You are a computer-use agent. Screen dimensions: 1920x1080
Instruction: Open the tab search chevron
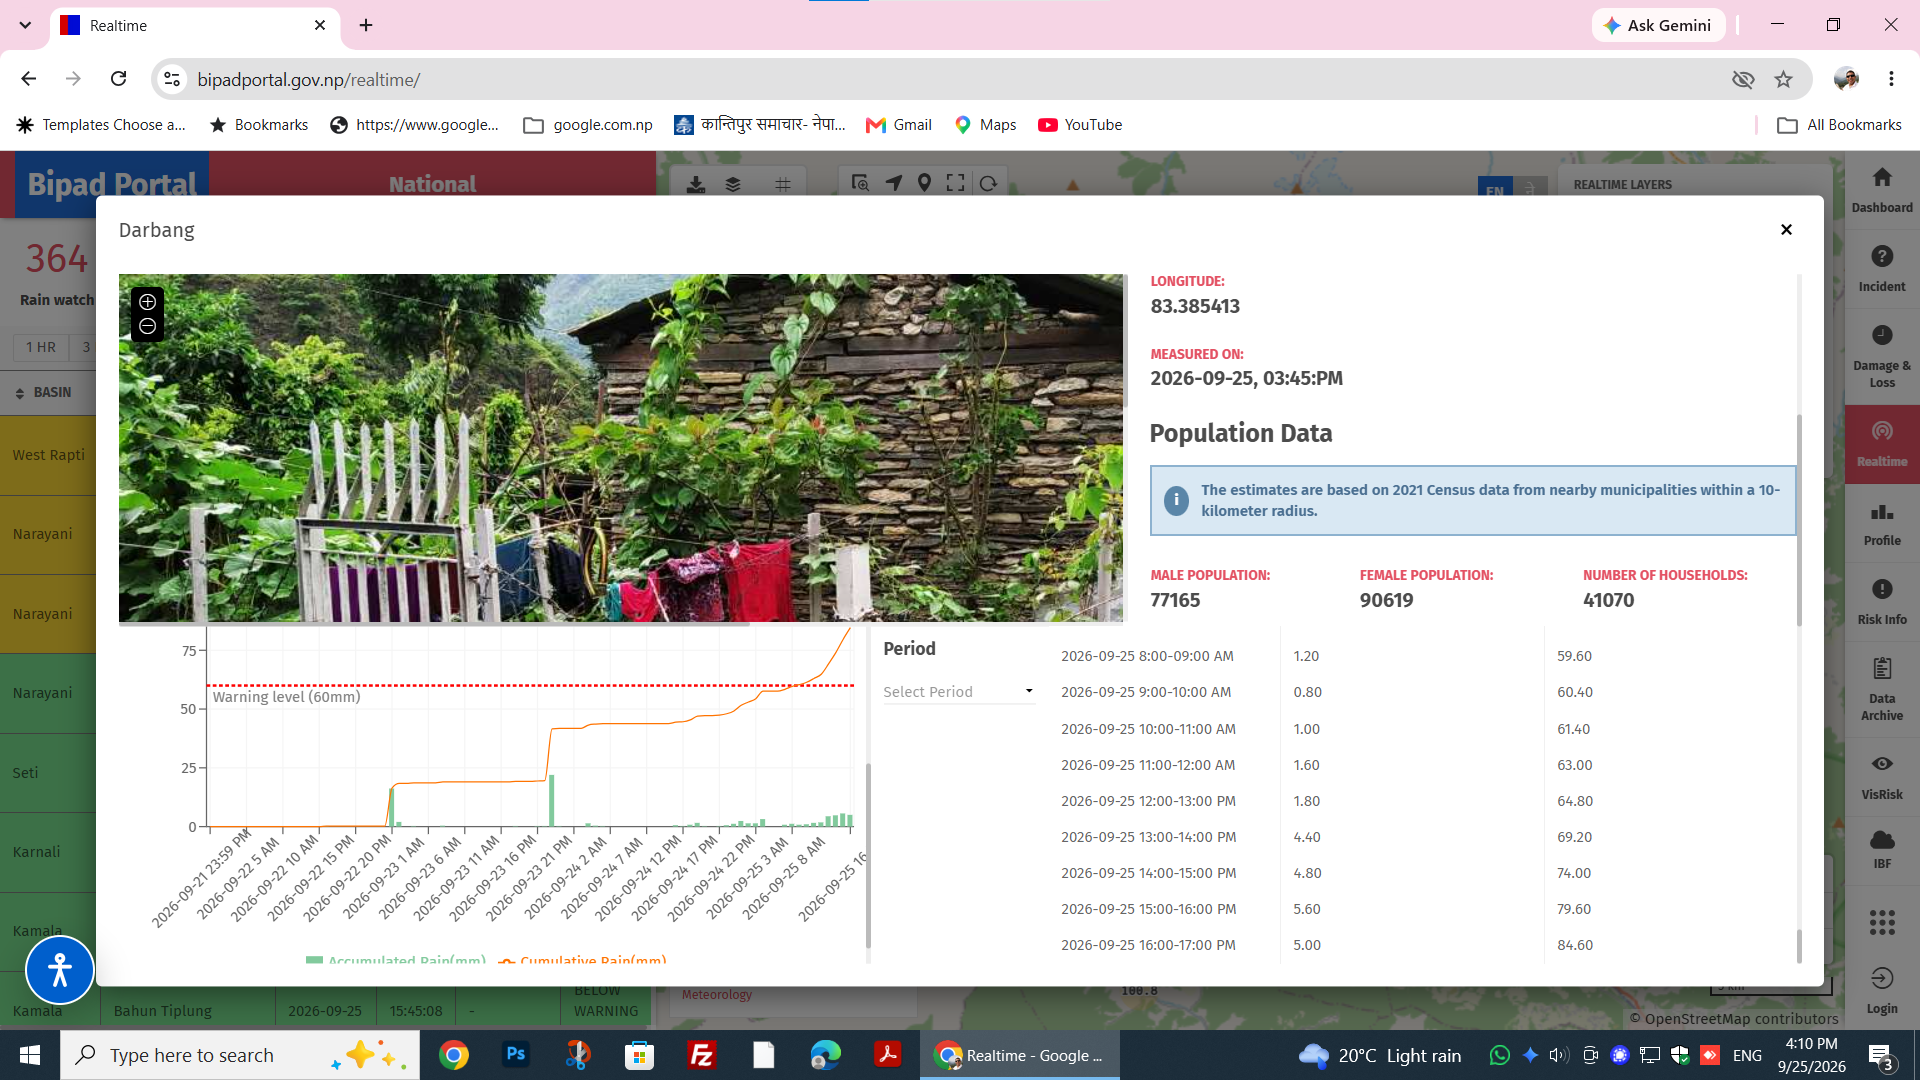click(x=25, y=25)
